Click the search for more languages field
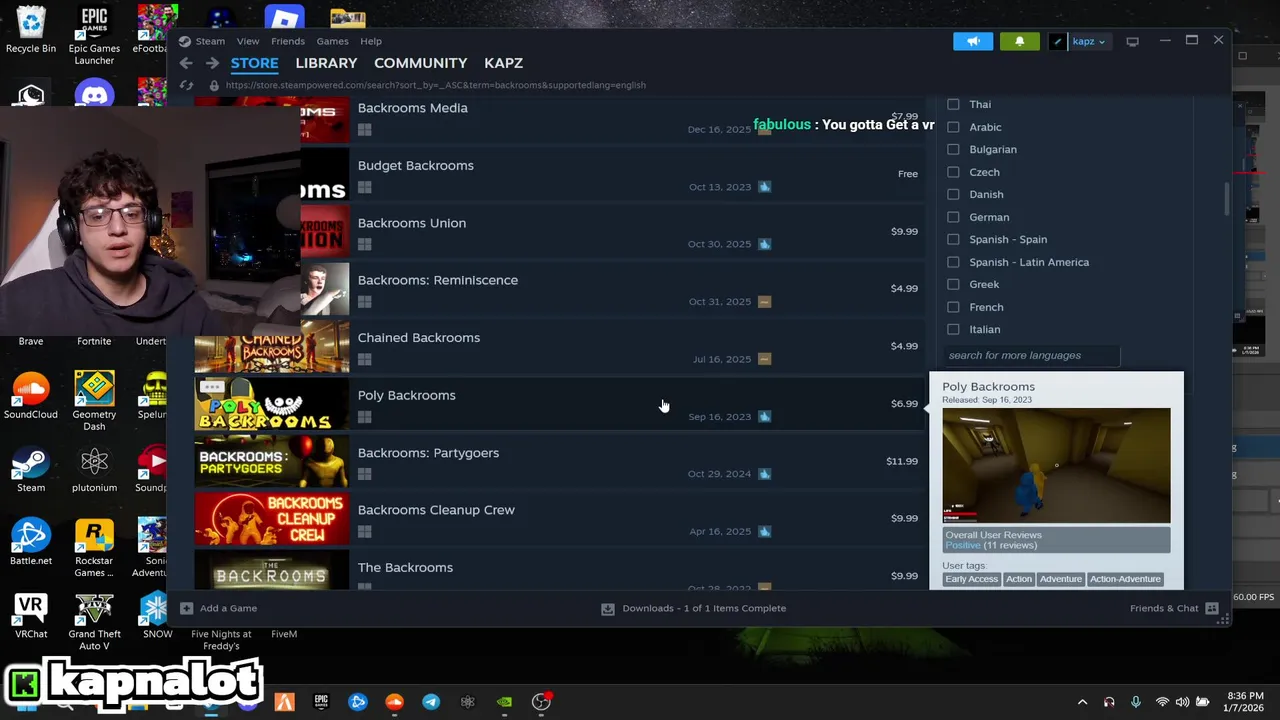This screenshot has height=720, width=1280. pos(1032,355)
